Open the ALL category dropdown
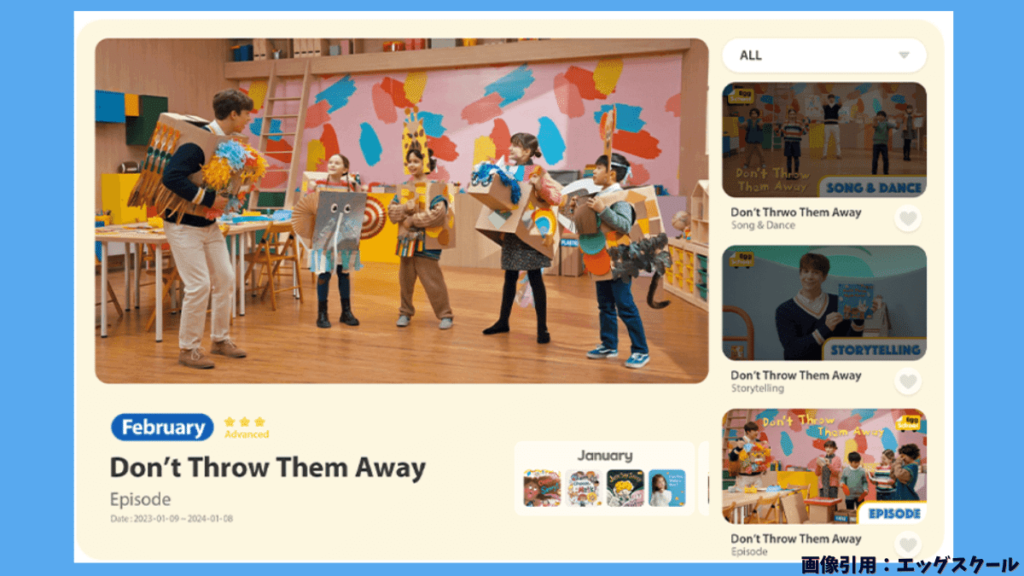The height and width of the screenshot is (576, 1024). [824, 56]
